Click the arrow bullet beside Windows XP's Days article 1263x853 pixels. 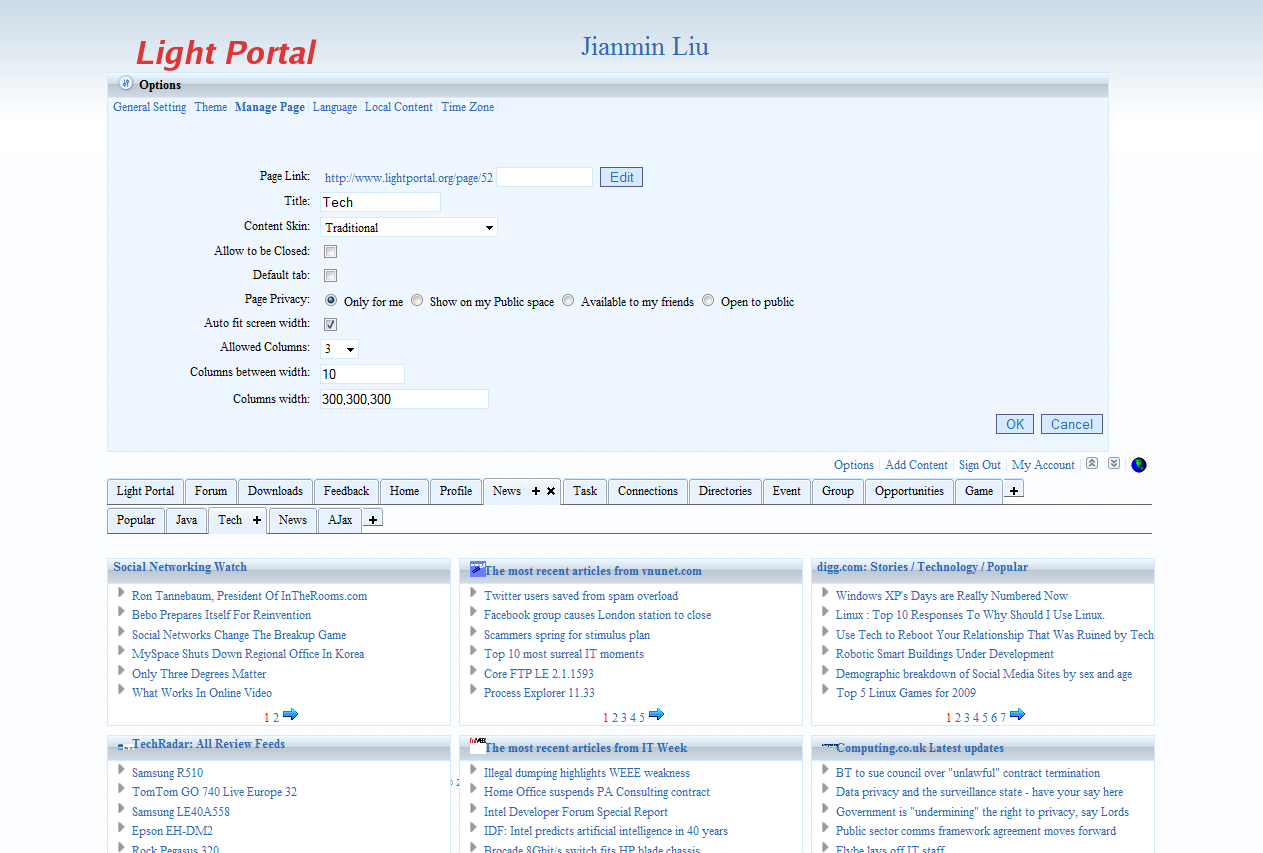[x=826, y=593]
